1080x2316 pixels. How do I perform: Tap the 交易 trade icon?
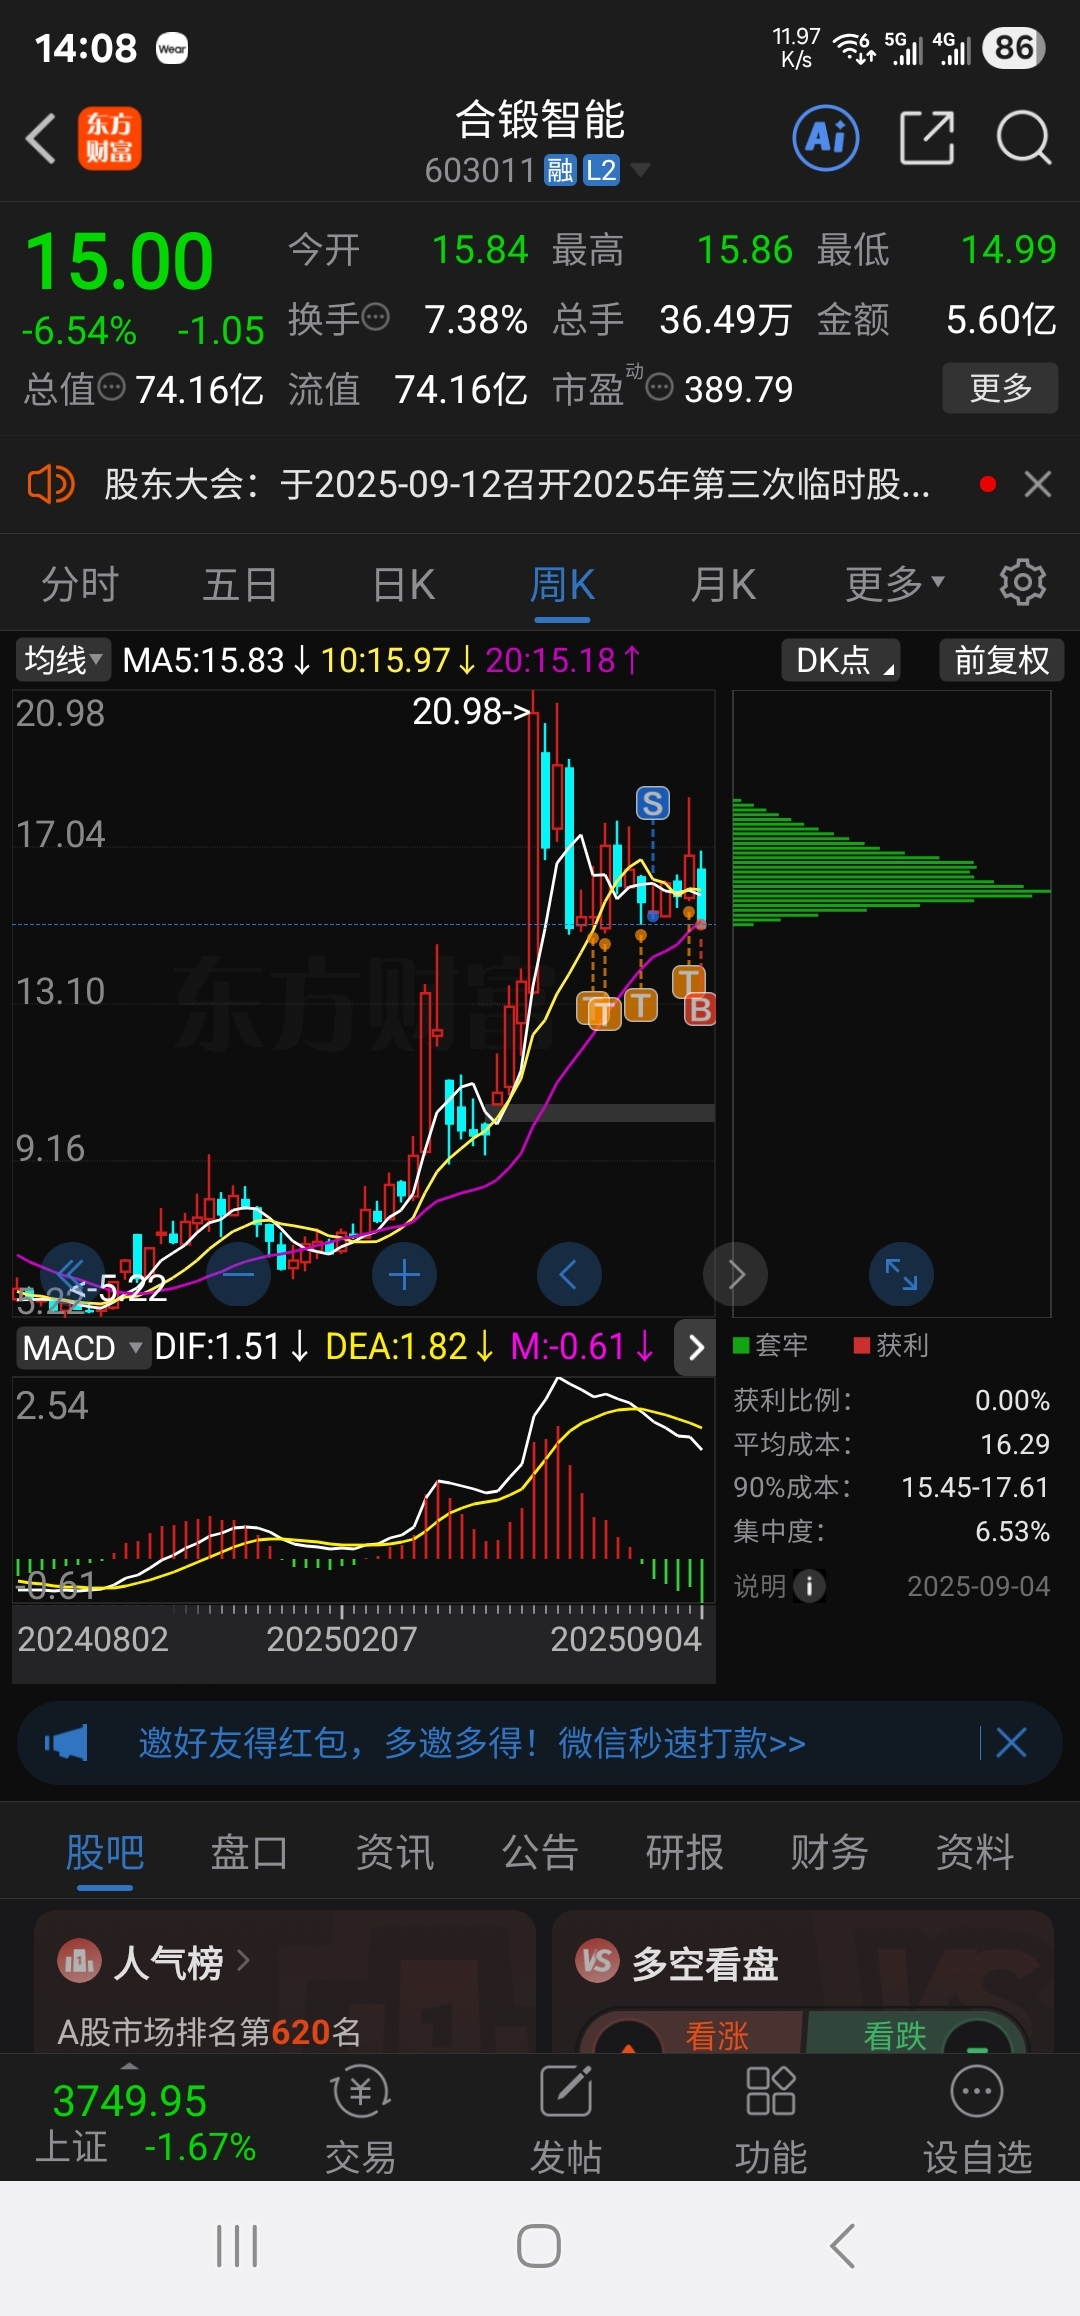(x=360, y=2119)
